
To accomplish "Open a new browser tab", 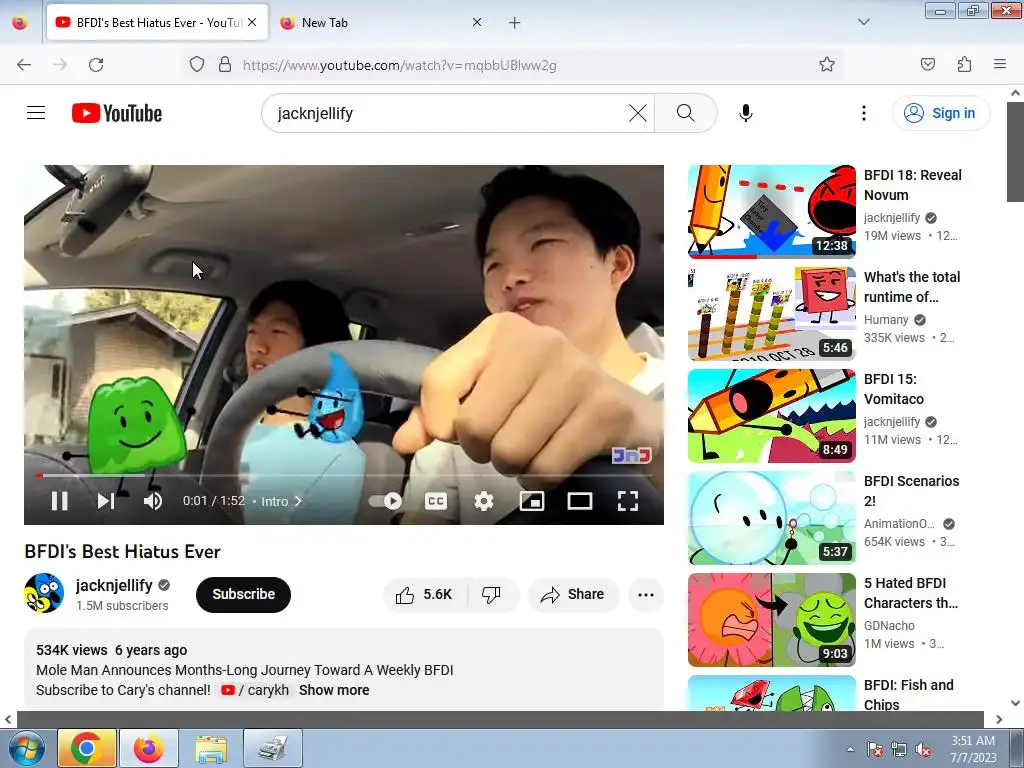I will [x=515, y=23].
